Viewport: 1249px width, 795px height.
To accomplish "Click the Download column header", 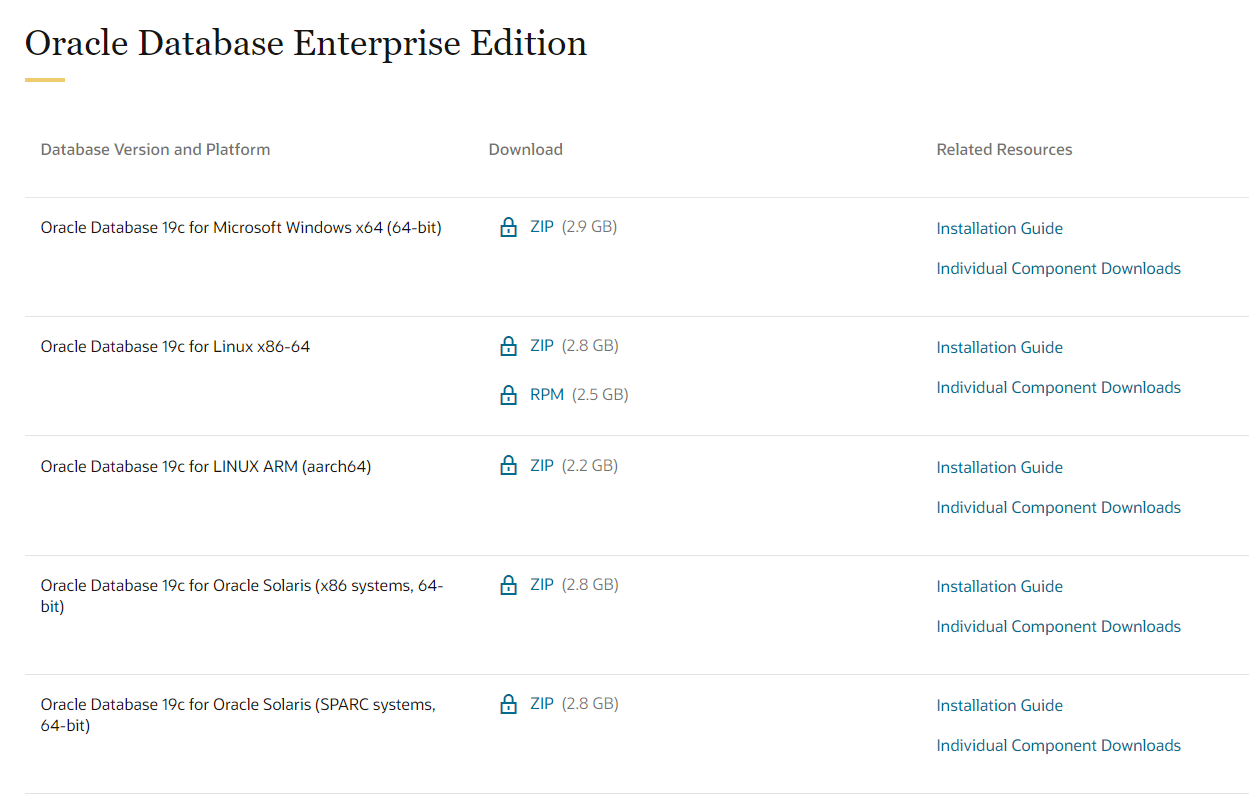I will [525, 149].
